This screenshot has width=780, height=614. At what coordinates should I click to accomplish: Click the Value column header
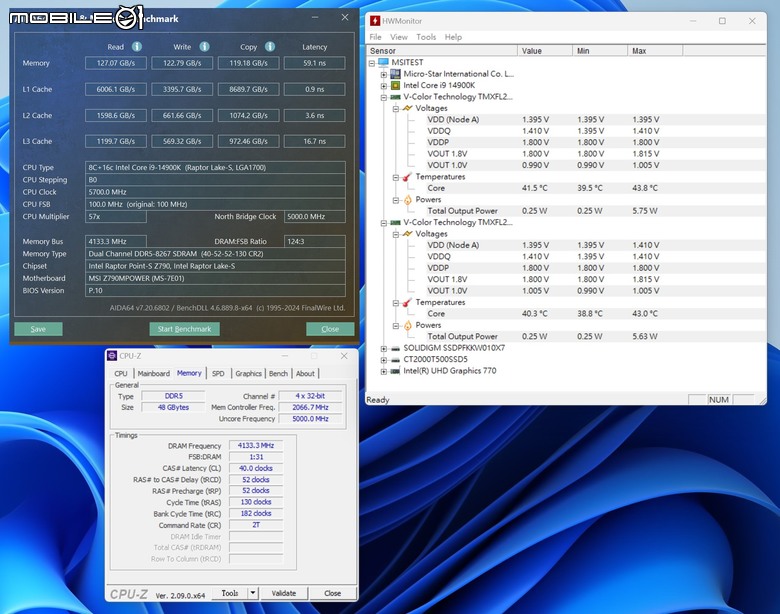545,51
